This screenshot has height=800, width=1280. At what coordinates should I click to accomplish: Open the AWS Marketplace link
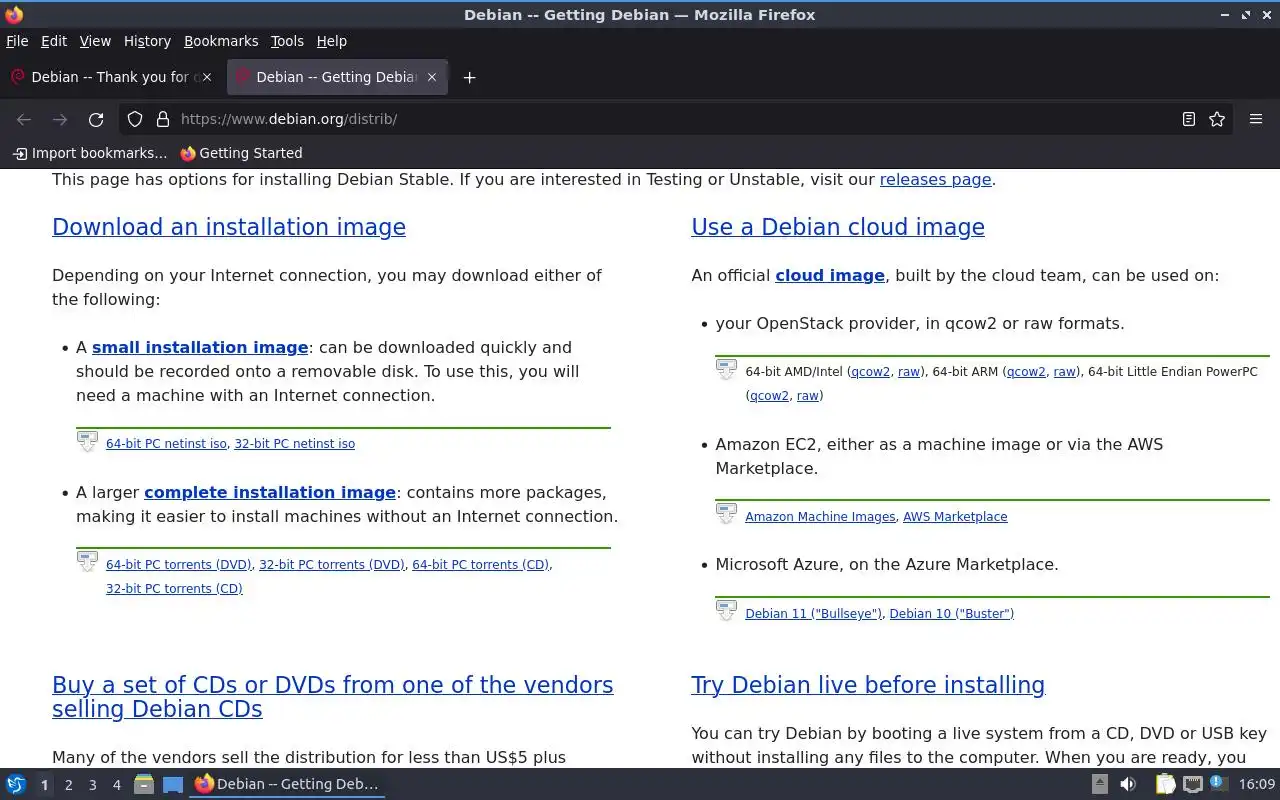[955, 516]
